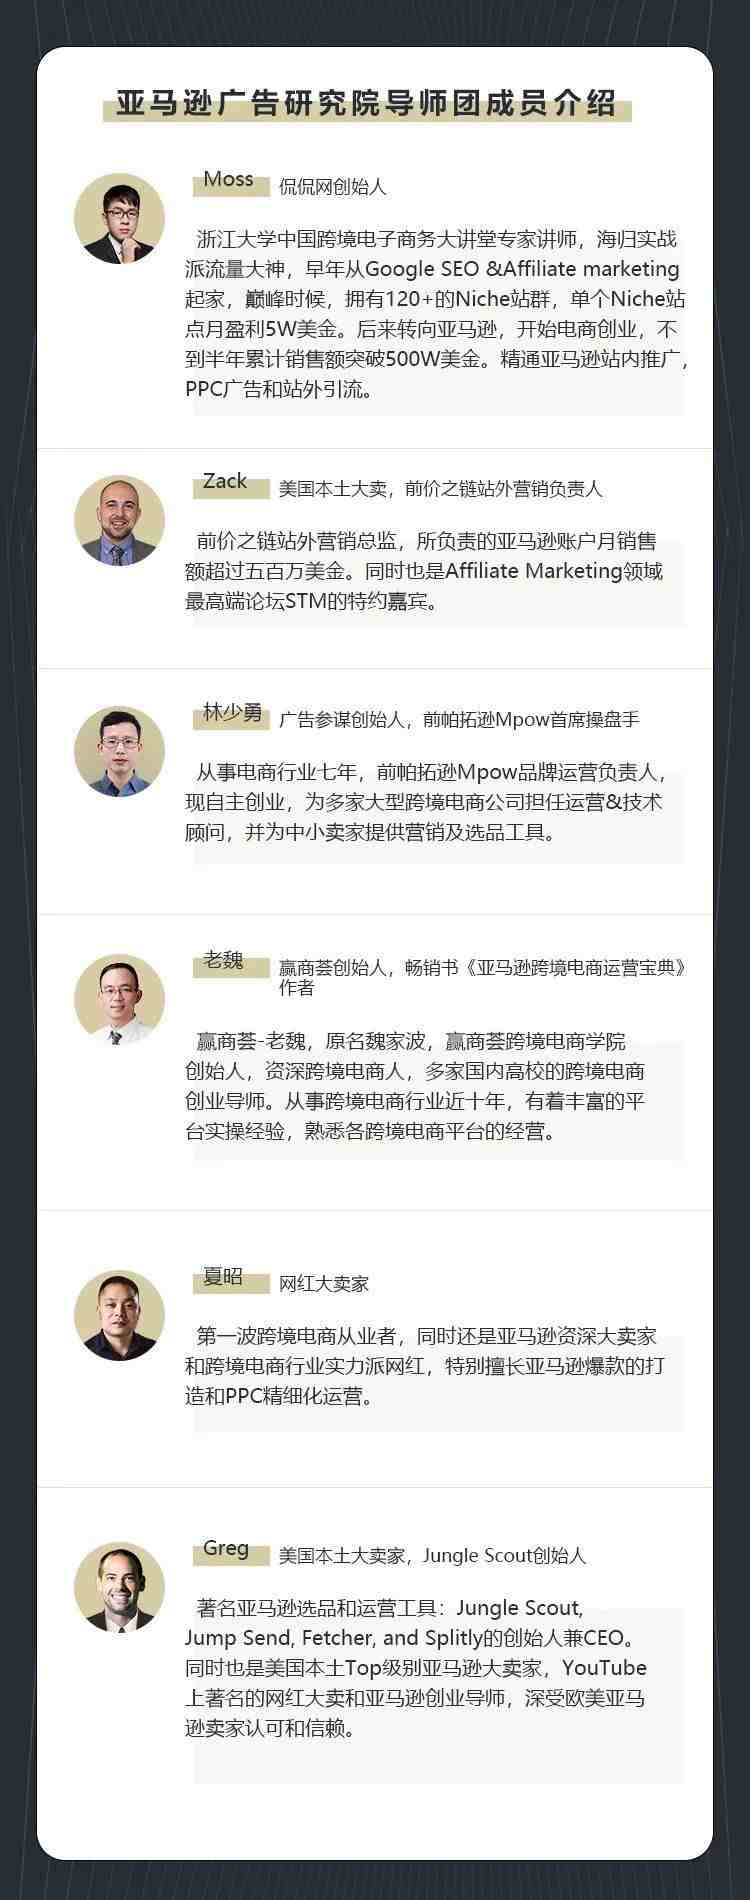
Task: Select the Zack name label
Action: [x=225, y=481]
